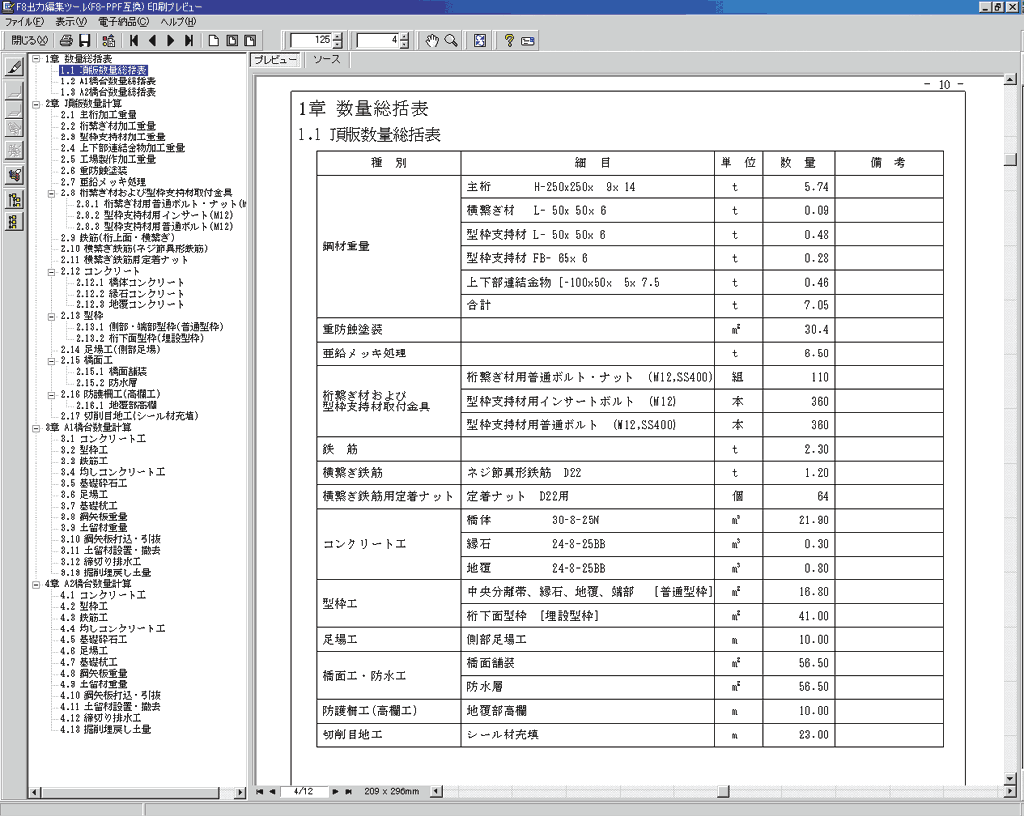The image size is (1024, 817).
Task: Open help with question mark icon
Action: point(509,40)
